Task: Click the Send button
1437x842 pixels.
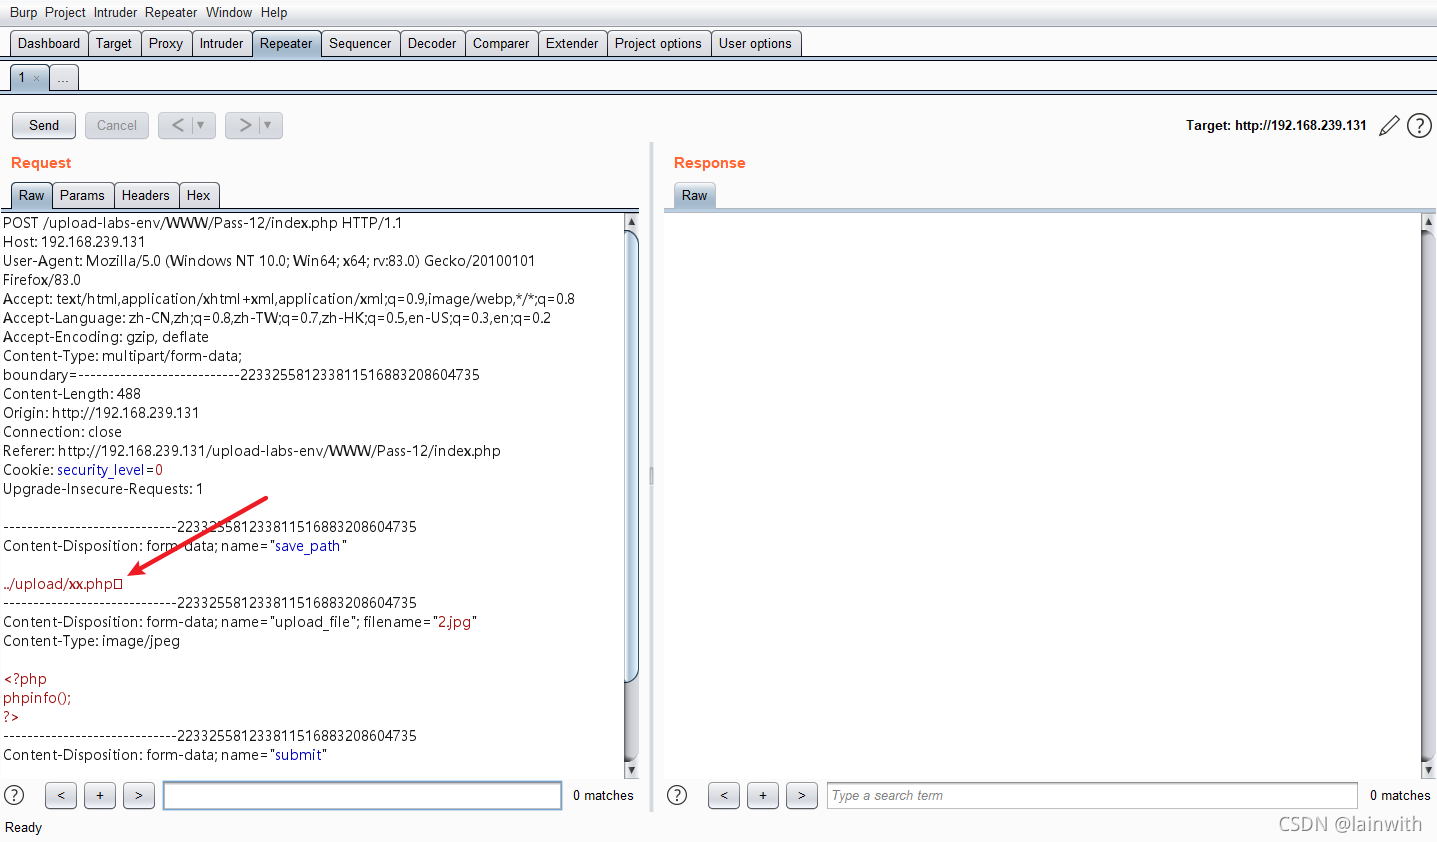Action: click(x=44, y=125)
